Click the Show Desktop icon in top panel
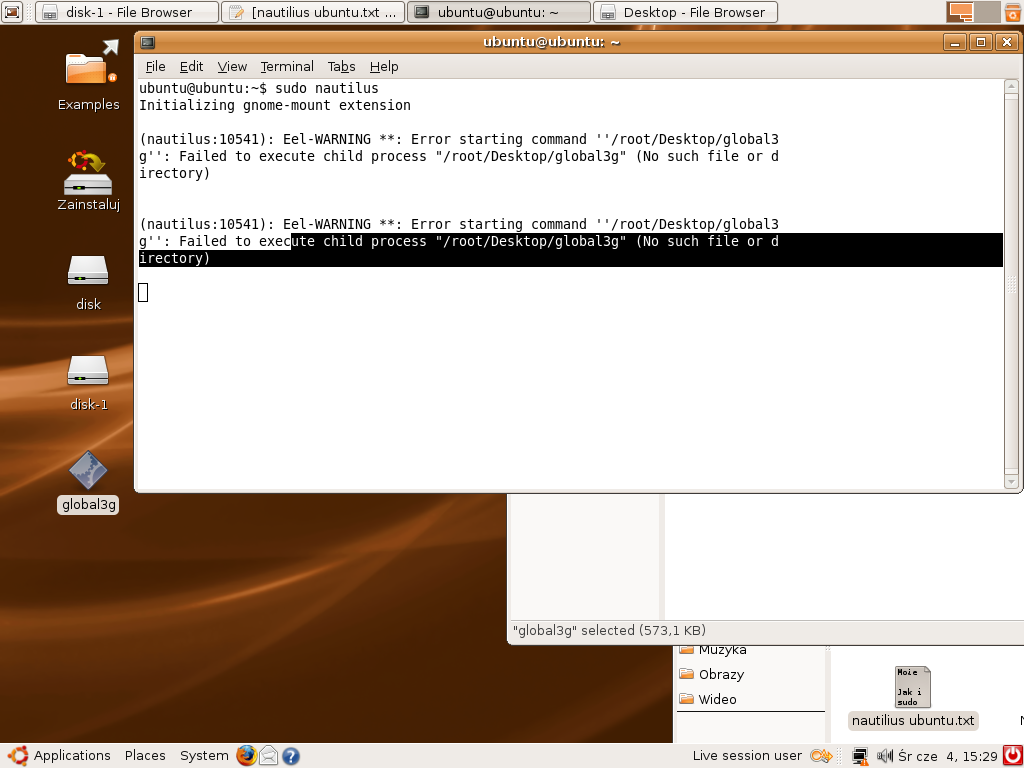 click(12, 12)
